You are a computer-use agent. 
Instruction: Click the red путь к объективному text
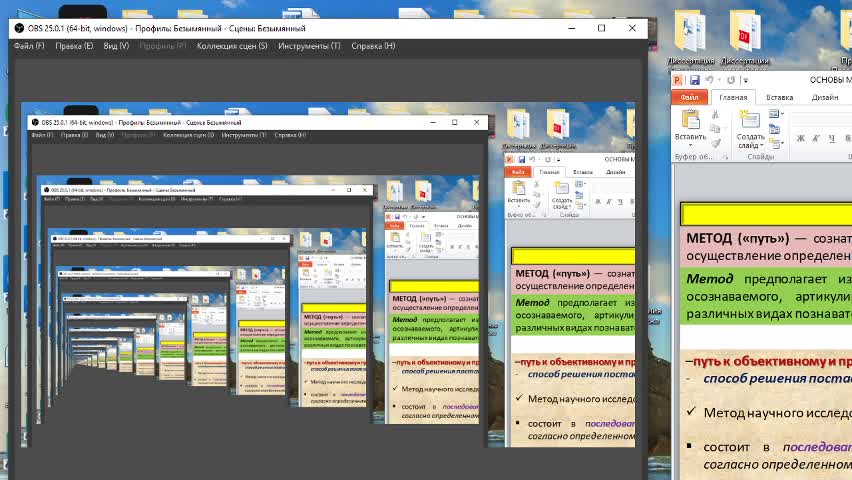click(x=772, y=361)
